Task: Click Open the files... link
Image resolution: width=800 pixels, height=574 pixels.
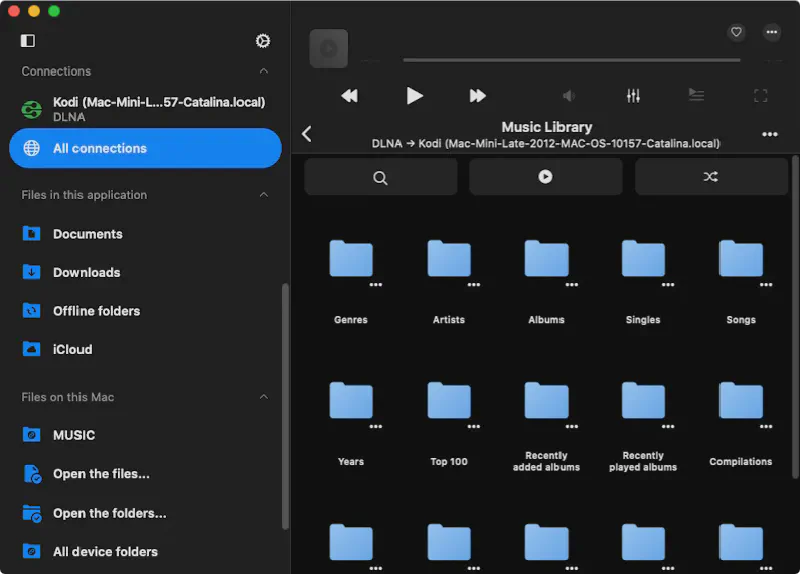Action: point(101,474)
